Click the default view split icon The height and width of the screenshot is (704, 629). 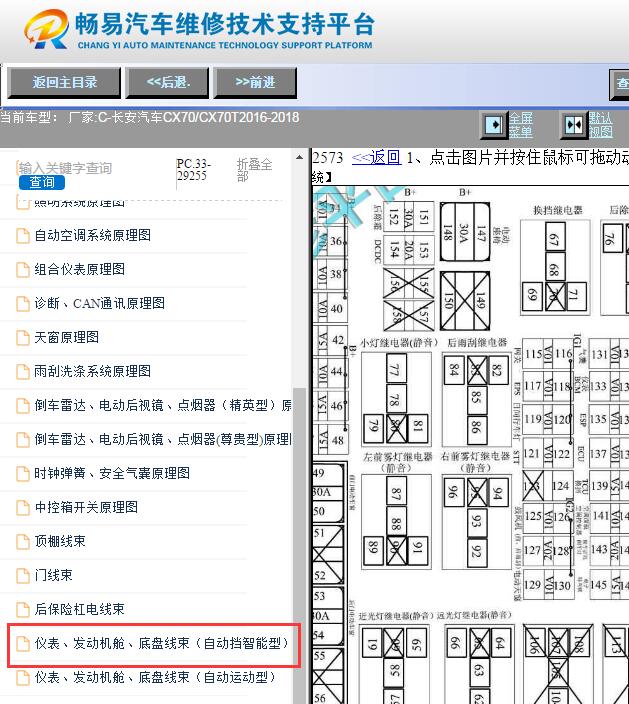[x=574, y=124]
